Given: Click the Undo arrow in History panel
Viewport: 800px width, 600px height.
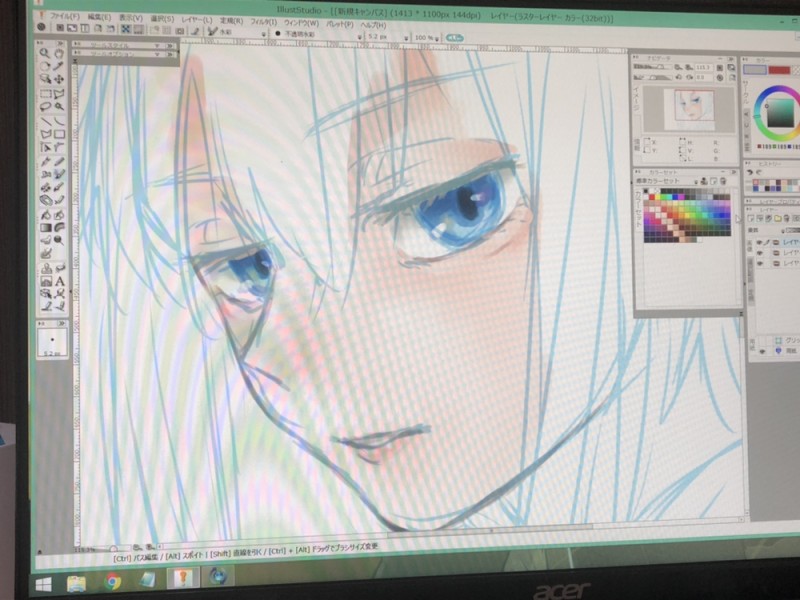Looking at the screenshot, I should click(x=750, y=172).
